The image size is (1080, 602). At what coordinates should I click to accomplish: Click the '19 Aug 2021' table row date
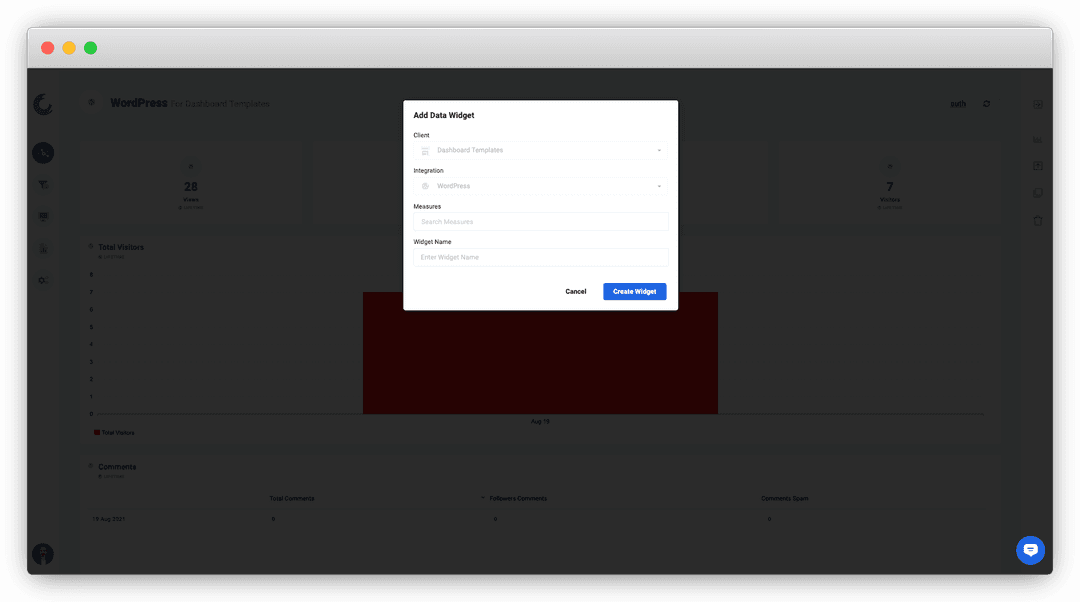click(109, 519)
